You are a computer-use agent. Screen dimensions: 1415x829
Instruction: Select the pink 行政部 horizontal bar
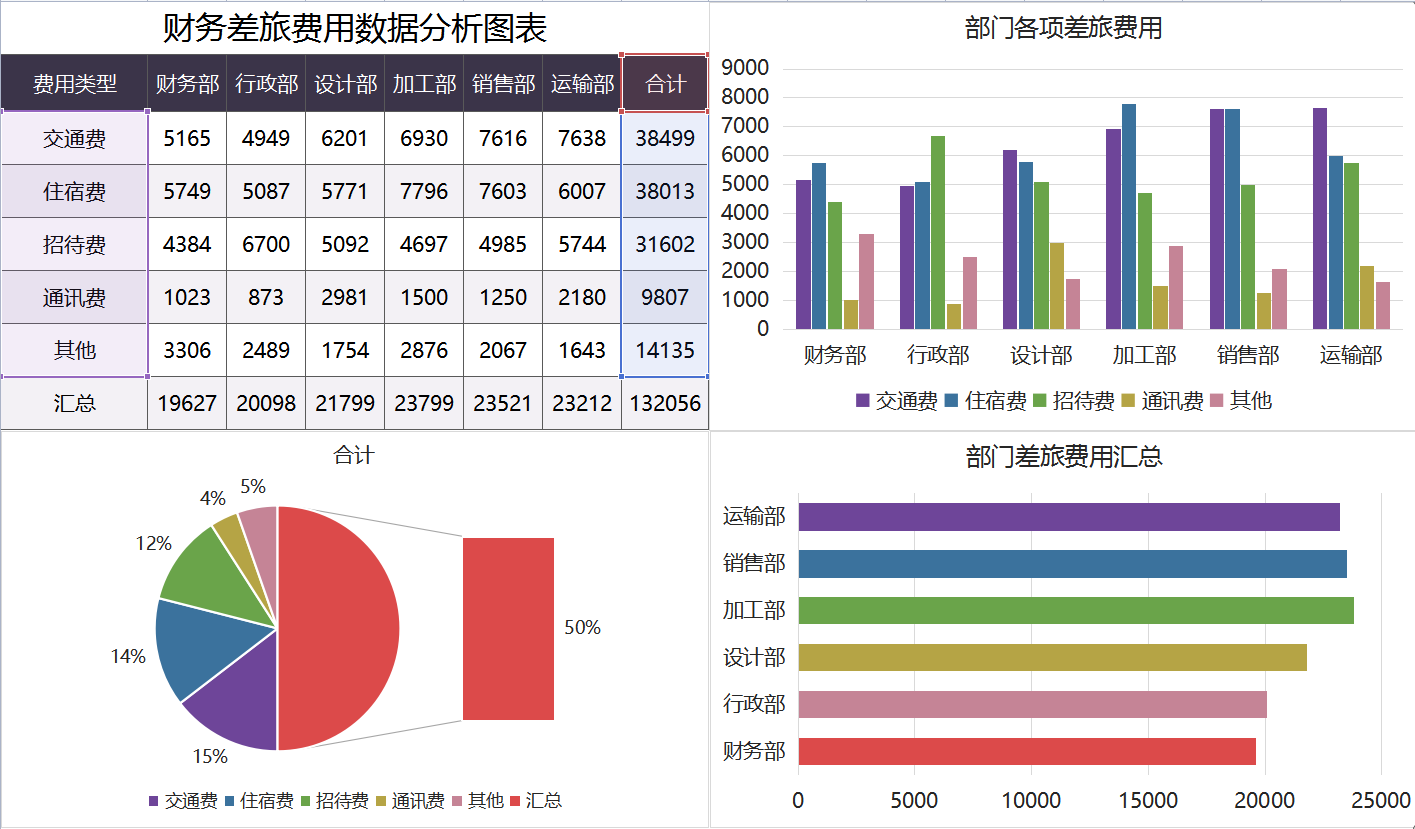[x=1032, y=705]
